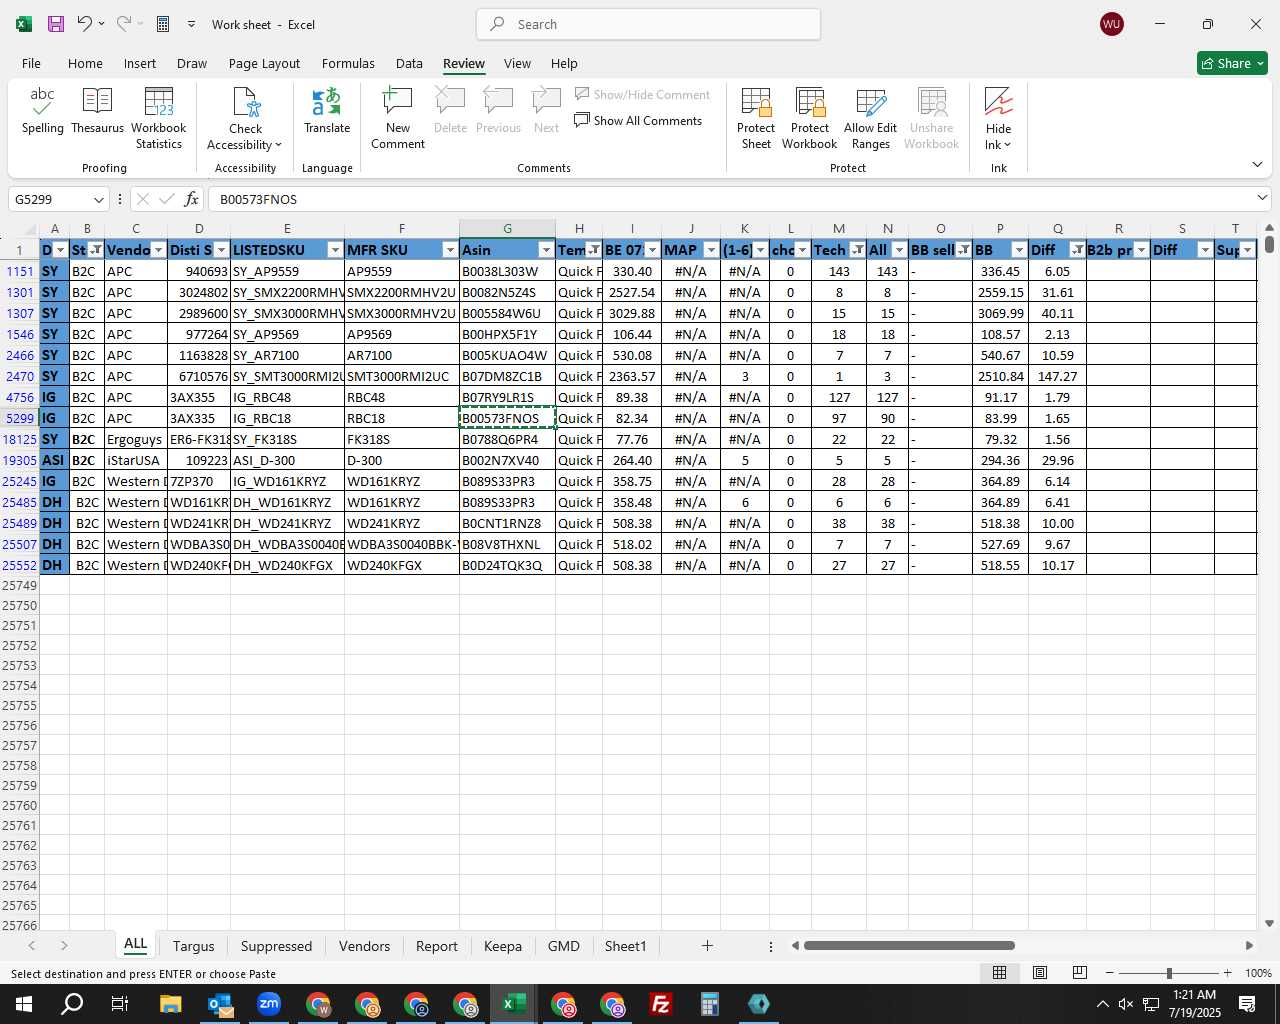Open the Hide Ink dropdown
This screenshot has width=1280, height=1024.
coord(998,119)
